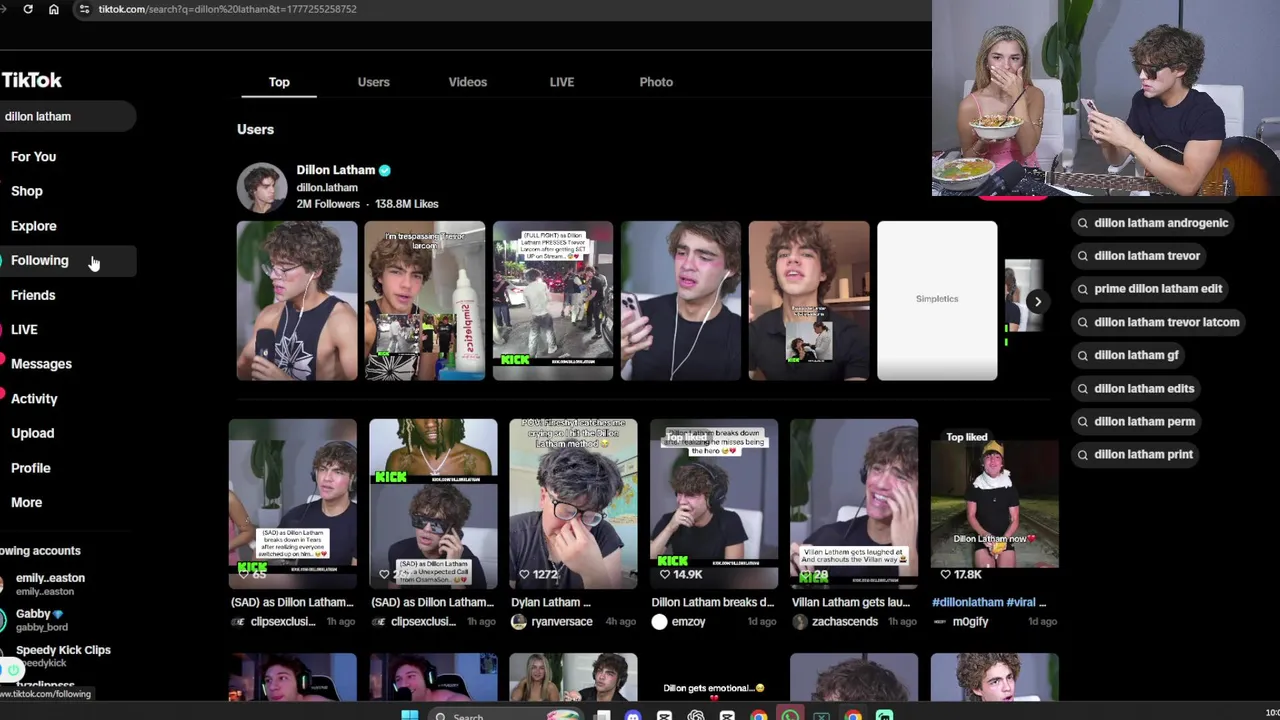Screen dimensions: 1280x720
Task: Open emzoy avatar icon
Action: tap(659, 622)
